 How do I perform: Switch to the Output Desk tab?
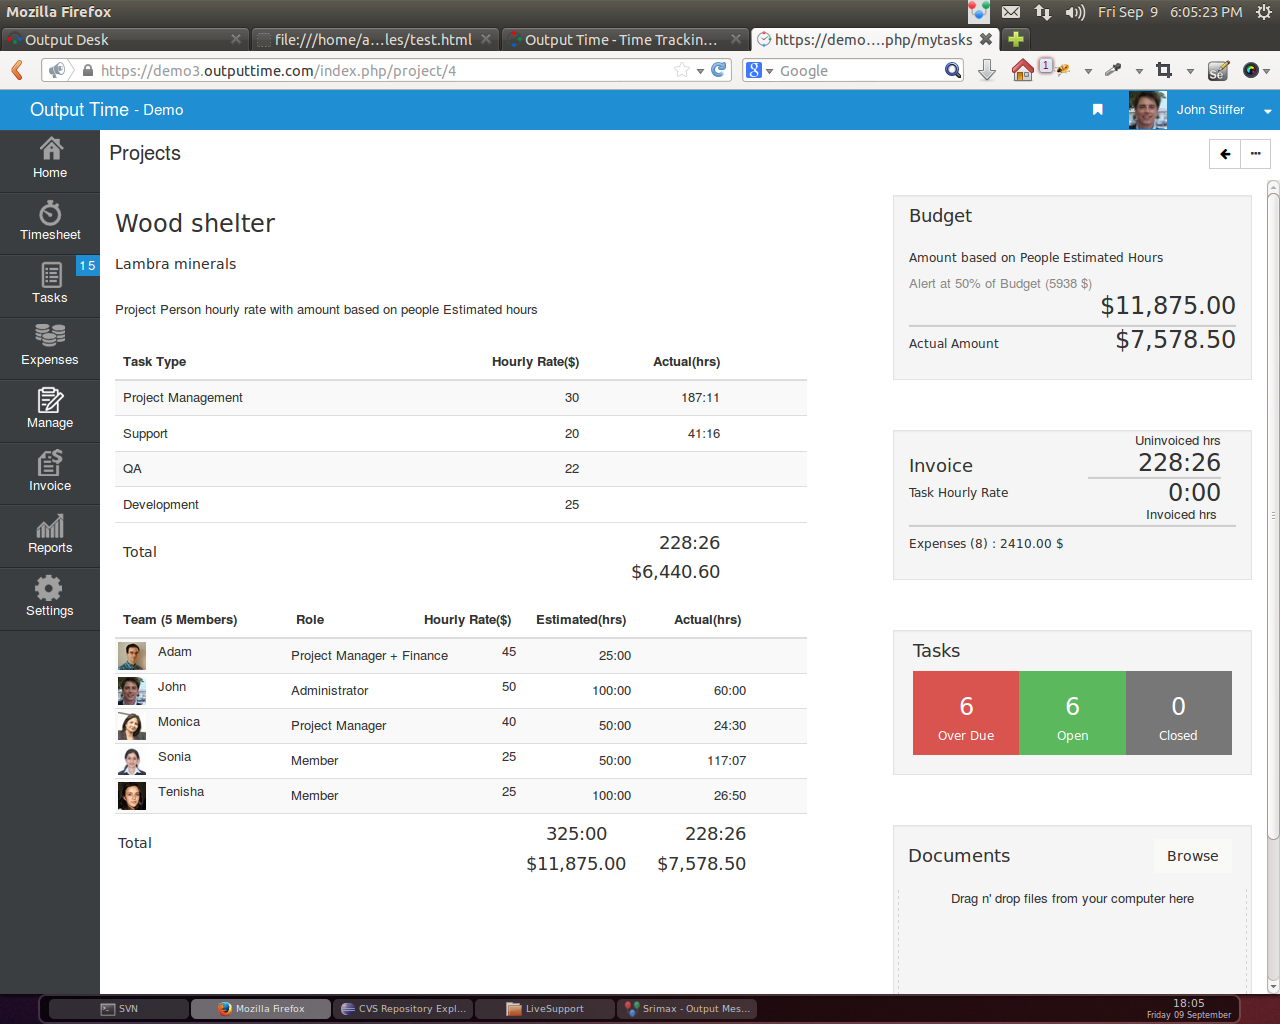click(x=124, y=39)
